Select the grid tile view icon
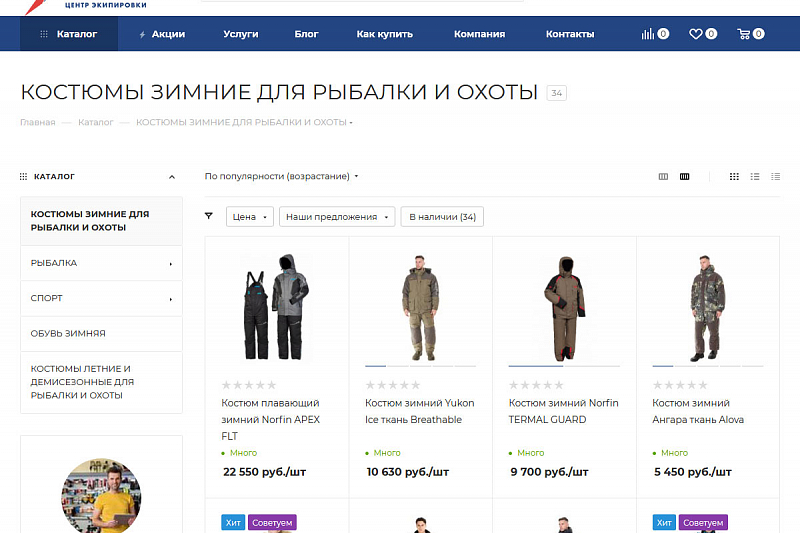 point(734,176)
